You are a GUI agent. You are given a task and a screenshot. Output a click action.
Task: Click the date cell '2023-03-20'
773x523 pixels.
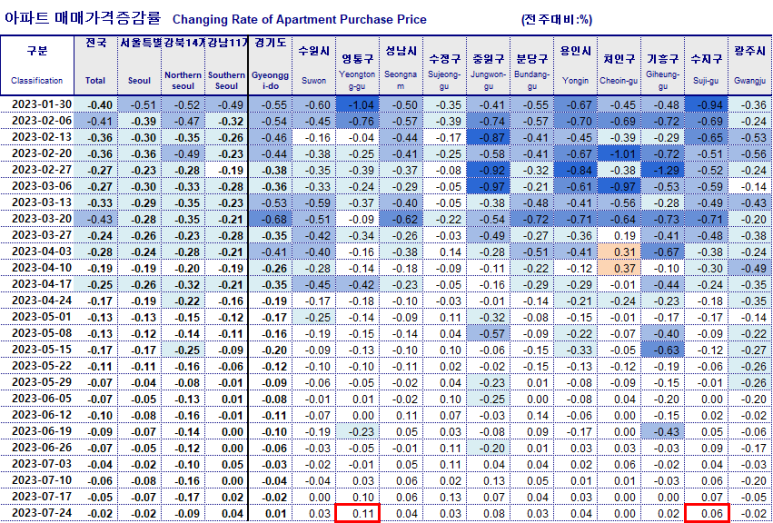37,218
